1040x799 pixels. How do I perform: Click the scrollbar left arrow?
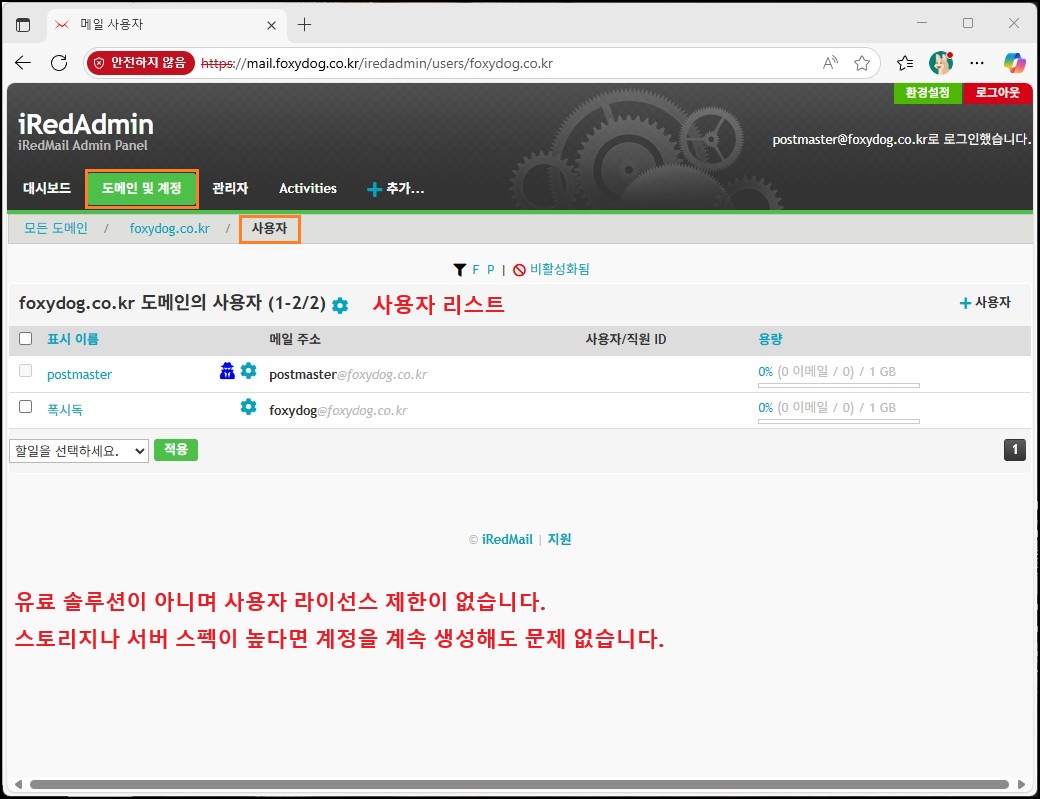18,784
